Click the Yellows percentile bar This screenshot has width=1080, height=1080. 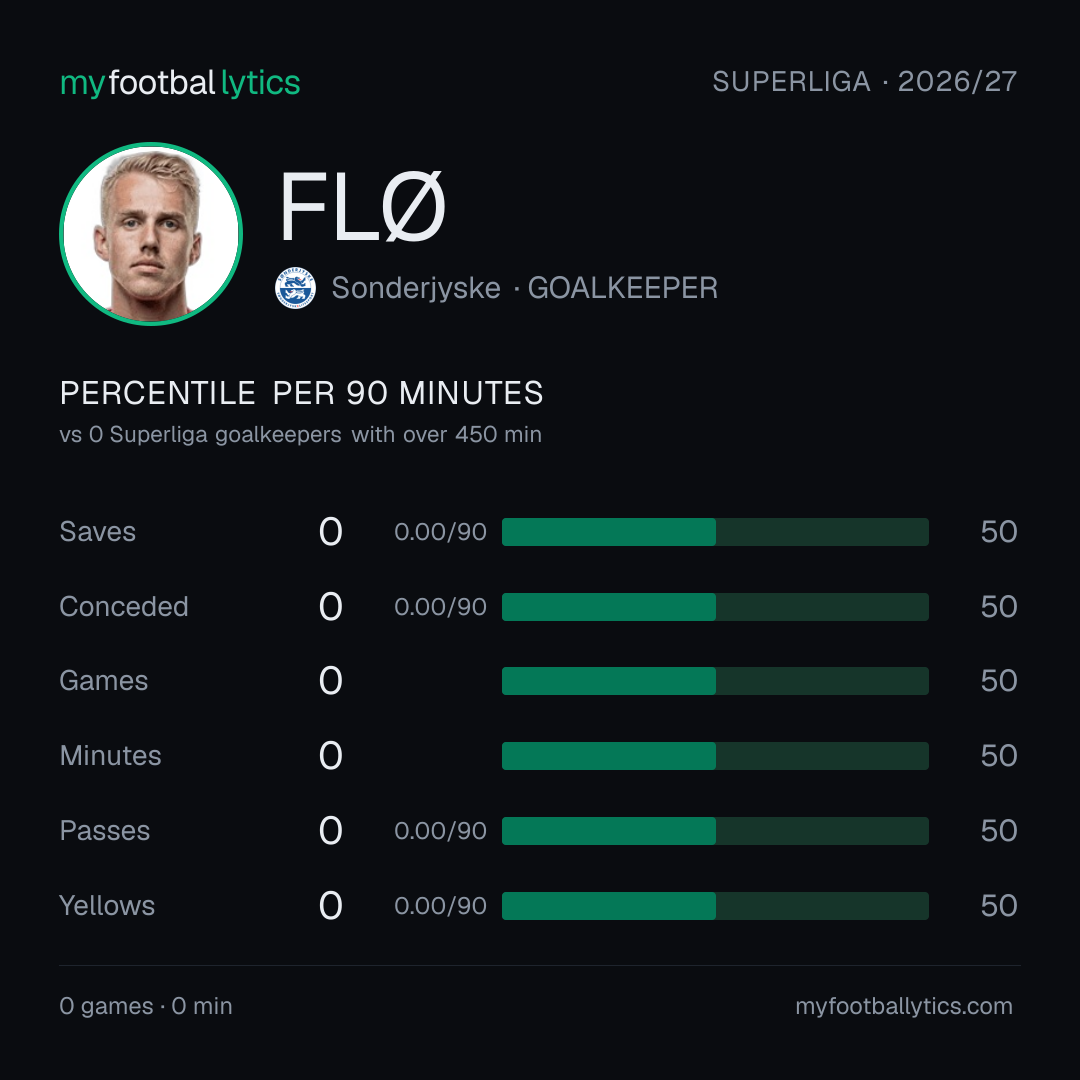(715, 906)
